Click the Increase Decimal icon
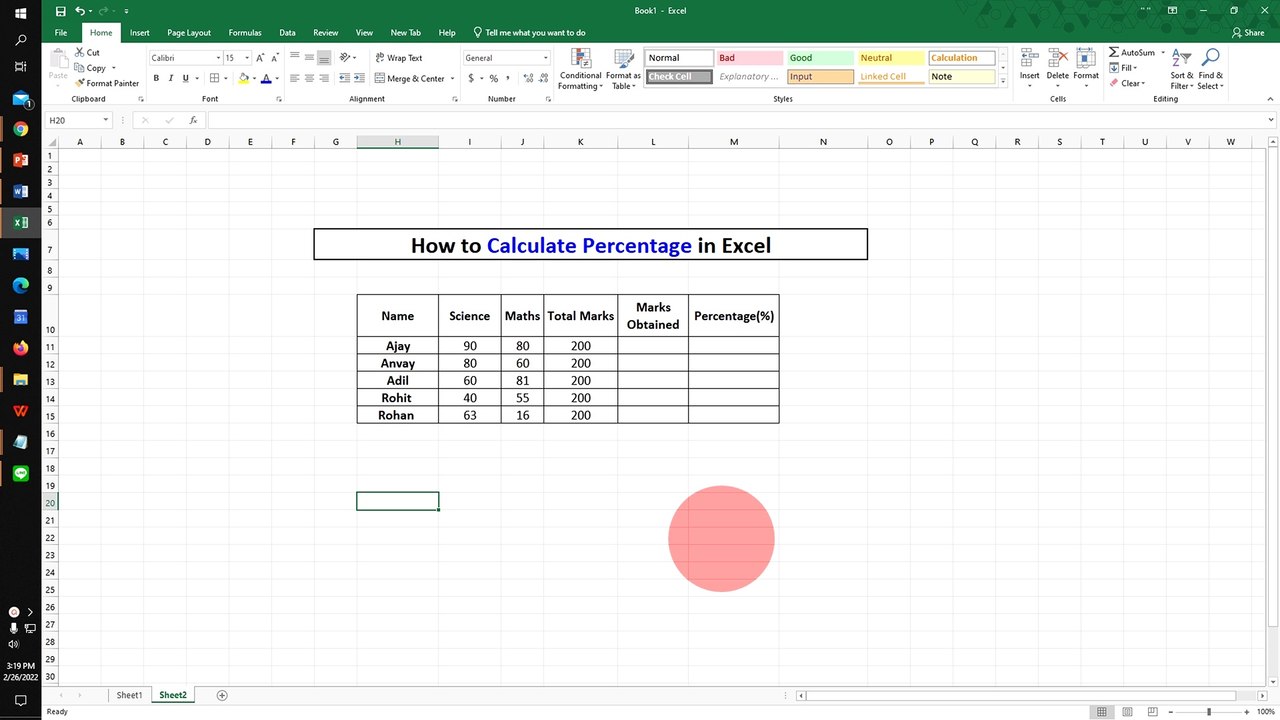Viewport: 1280px width, 720px height. point(527,79)
